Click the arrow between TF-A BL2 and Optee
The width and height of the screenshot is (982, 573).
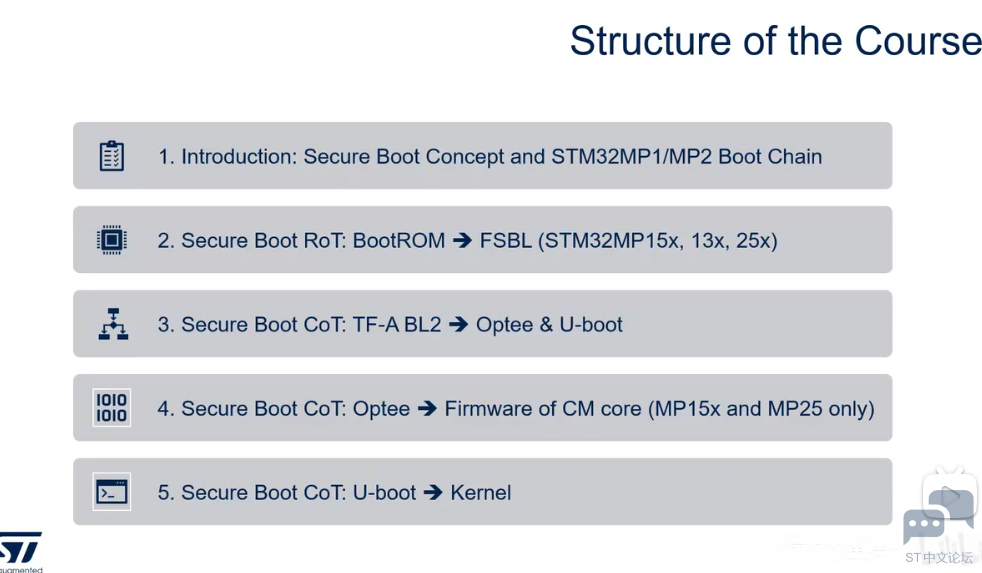458,324
